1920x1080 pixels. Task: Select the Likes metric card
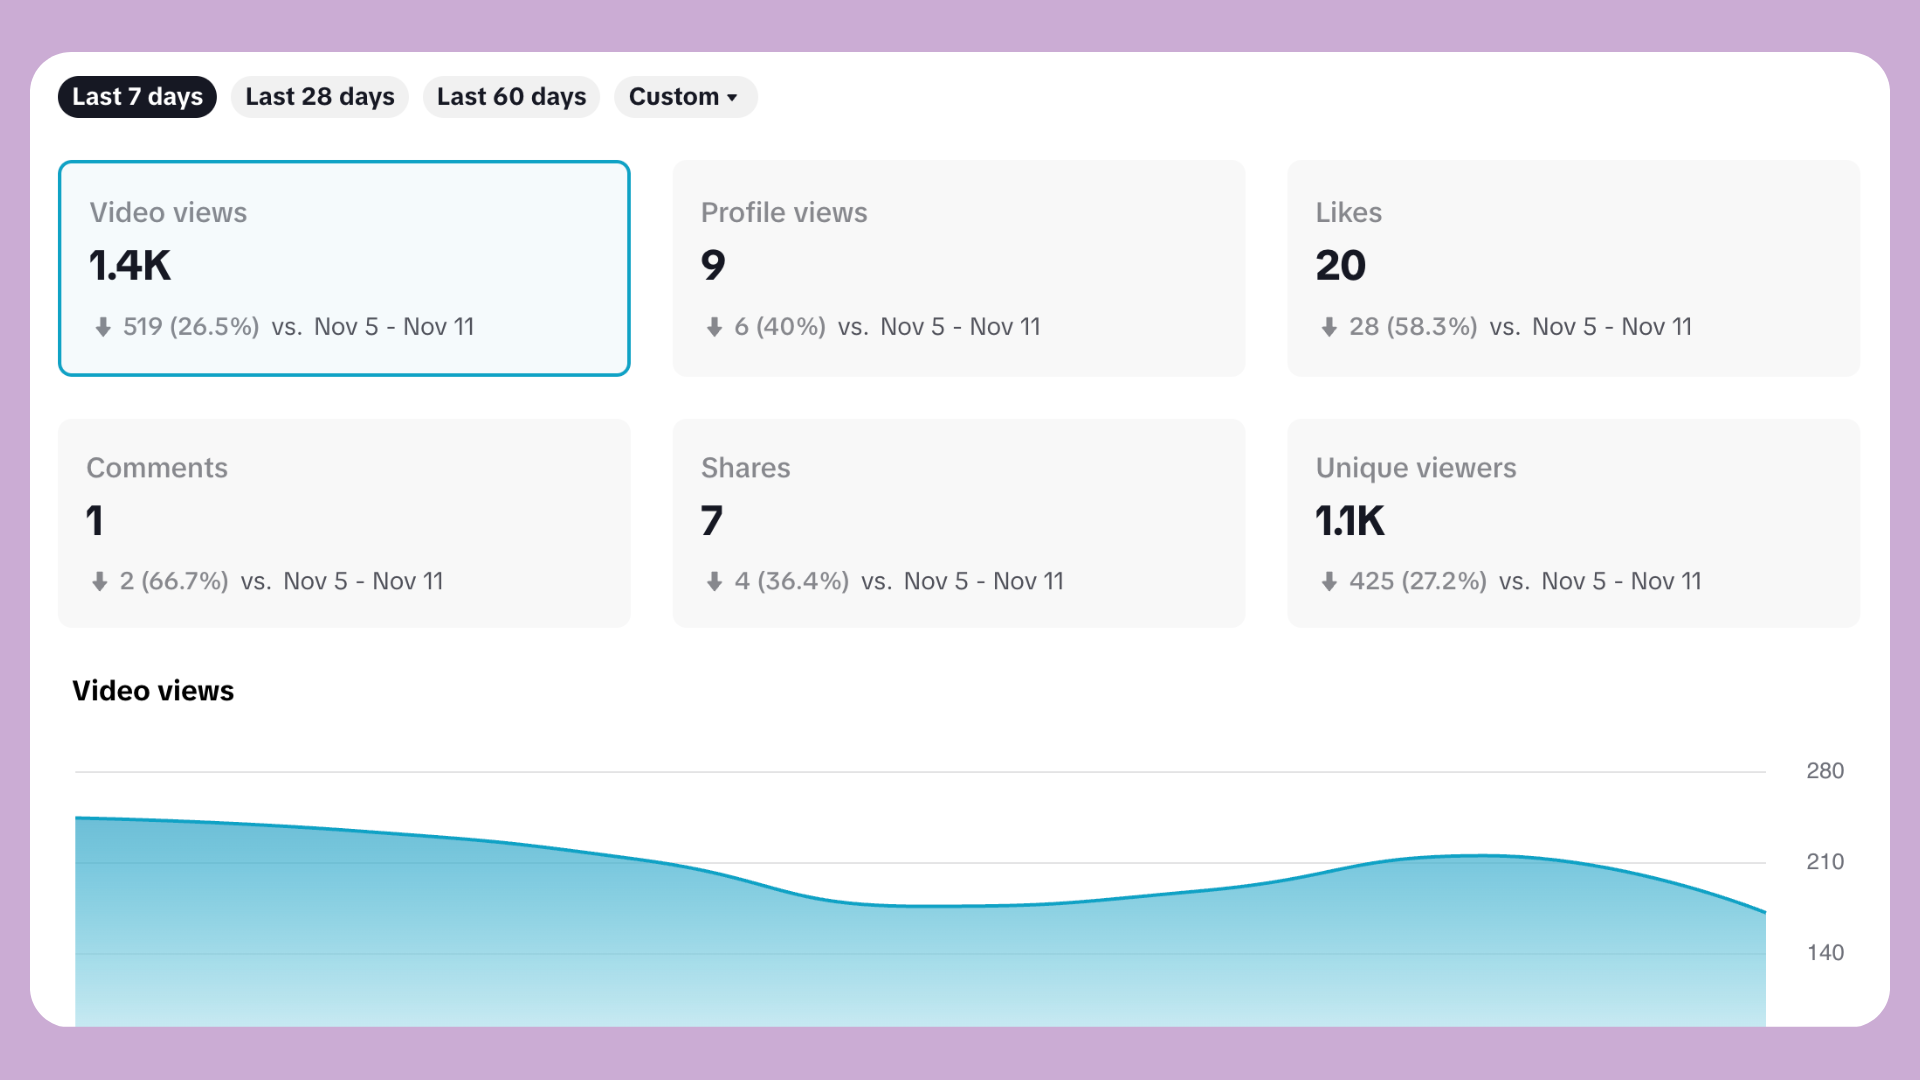1573,268
